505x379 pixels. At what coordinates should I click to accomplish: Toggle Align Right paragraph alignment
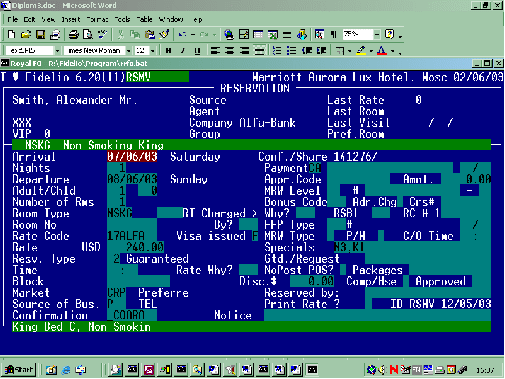coord(245,51)
